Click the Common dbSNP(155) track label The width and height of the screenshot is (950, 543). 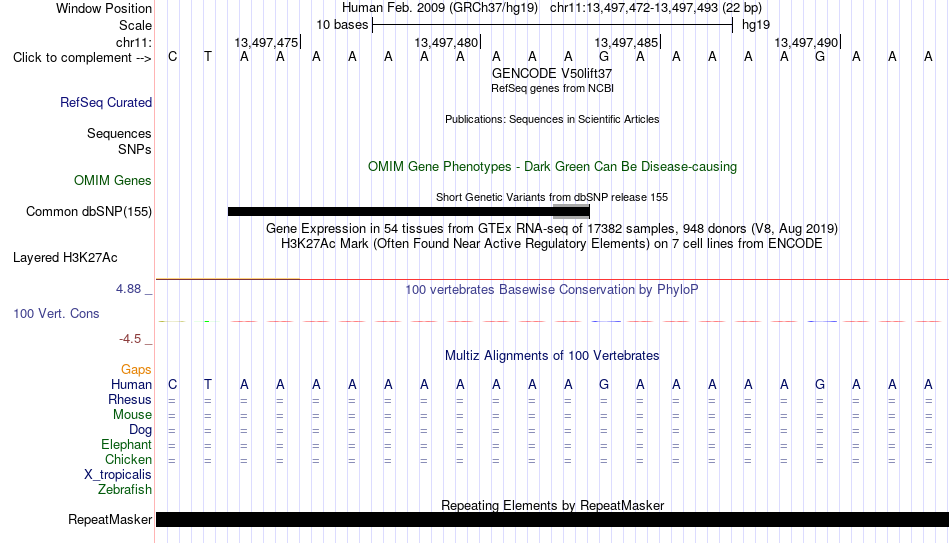tap(89, 212)
